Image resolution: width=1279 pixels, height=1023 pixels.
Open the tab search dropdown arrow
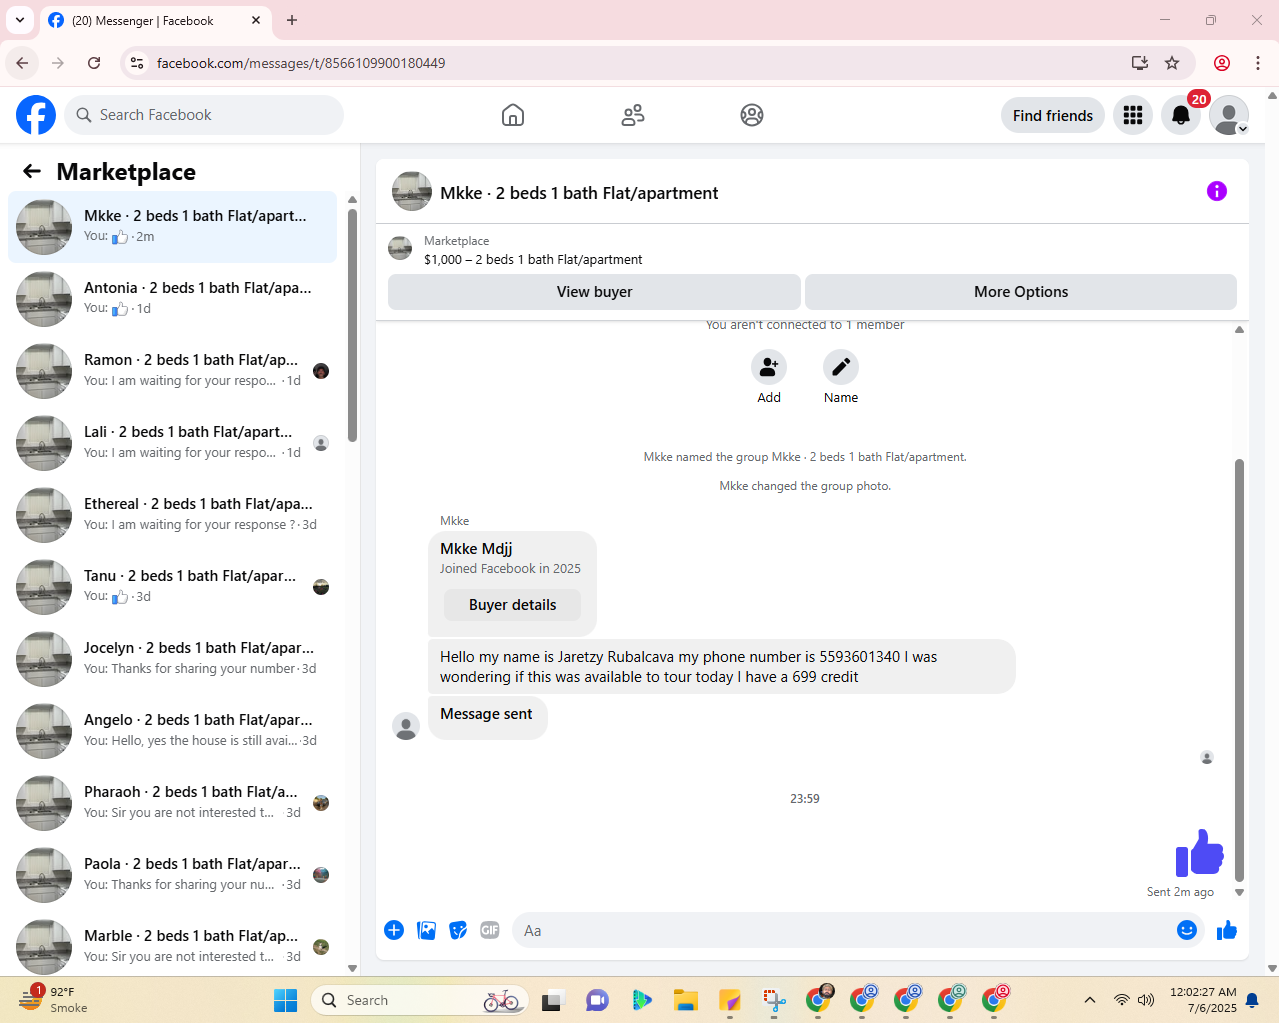pyautogui.click(x=20, y=20)
